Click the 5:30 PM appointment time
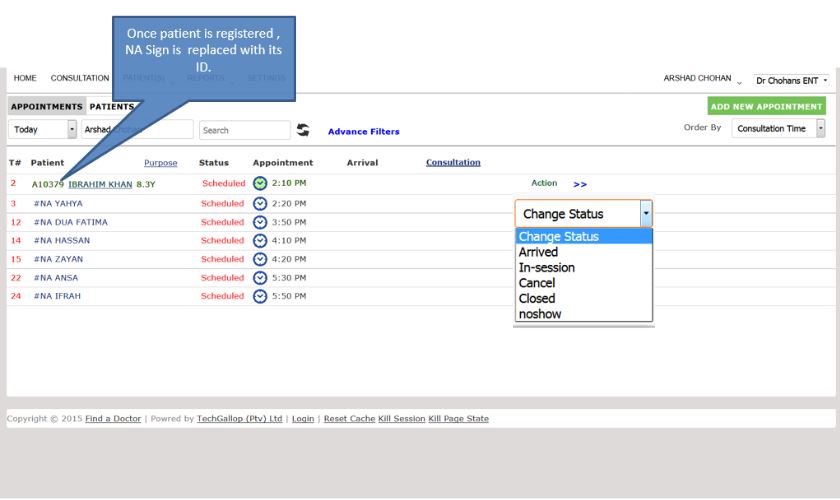Screen dimensions: 840x500 [289, 278]
